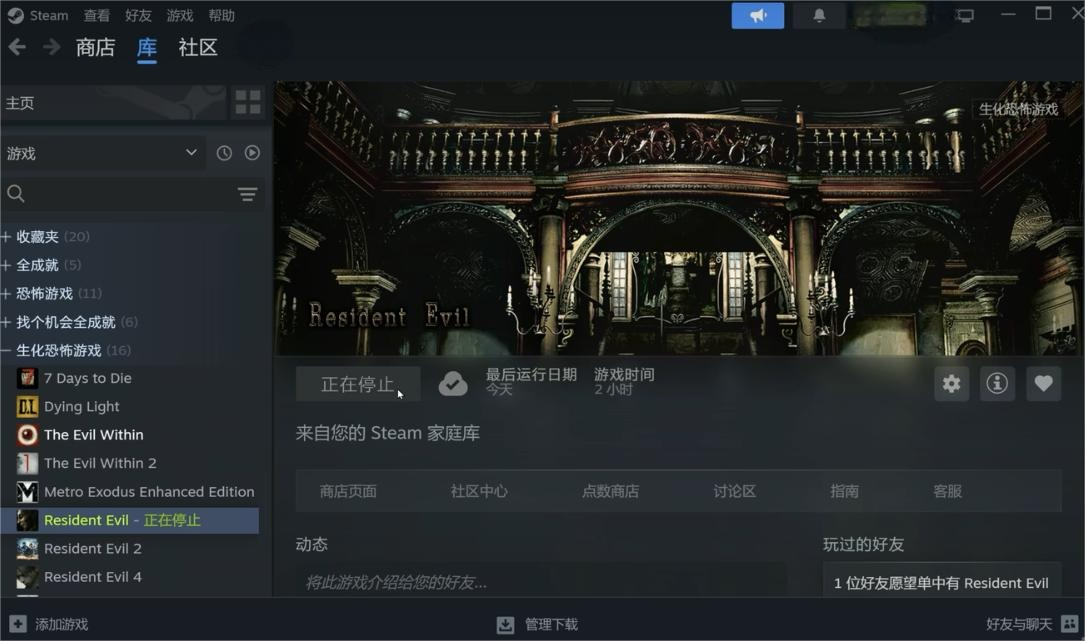Screen dimensions: 1085x641
Task: Toggle favorite heart for Resident Evil
Action: pyautogui.click(x=1043, y=383)
